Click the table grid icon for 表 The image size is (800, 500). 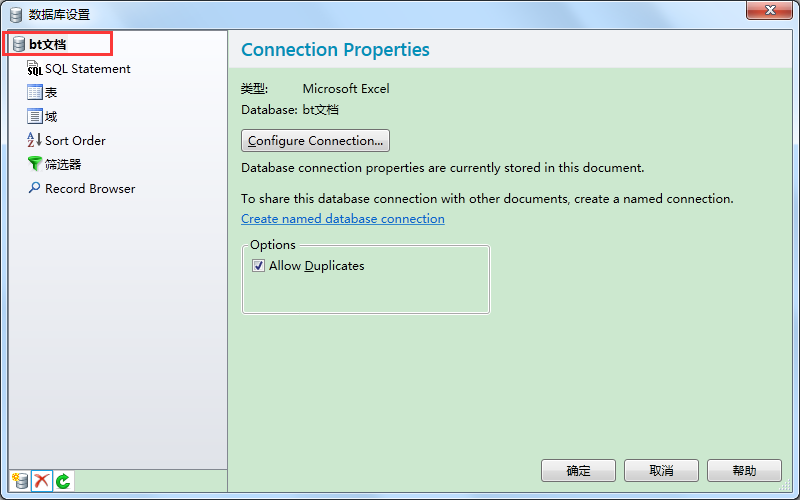[x=35, y=93]
